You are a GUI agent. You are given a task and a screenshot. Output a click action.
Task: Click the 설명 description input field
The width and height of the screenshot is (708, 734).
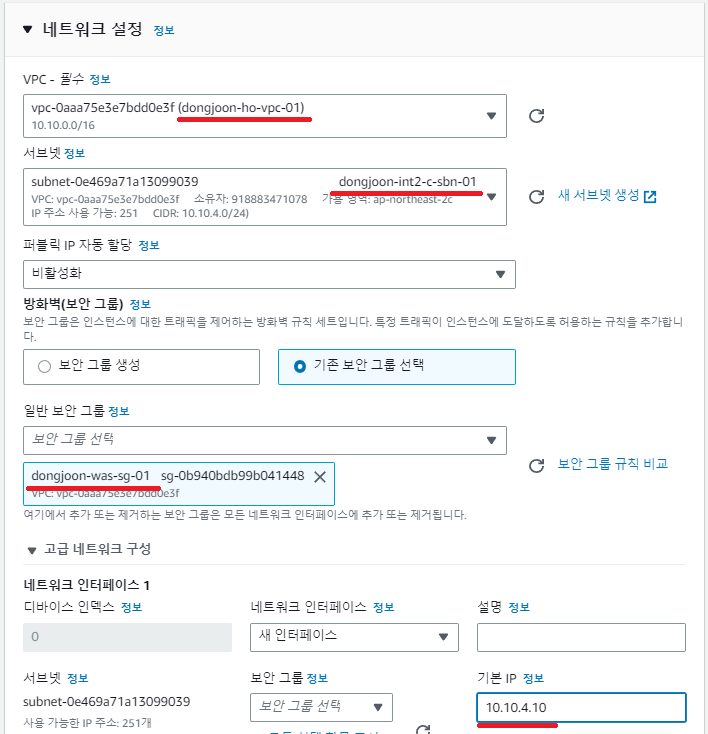click(x=581, y=637)
